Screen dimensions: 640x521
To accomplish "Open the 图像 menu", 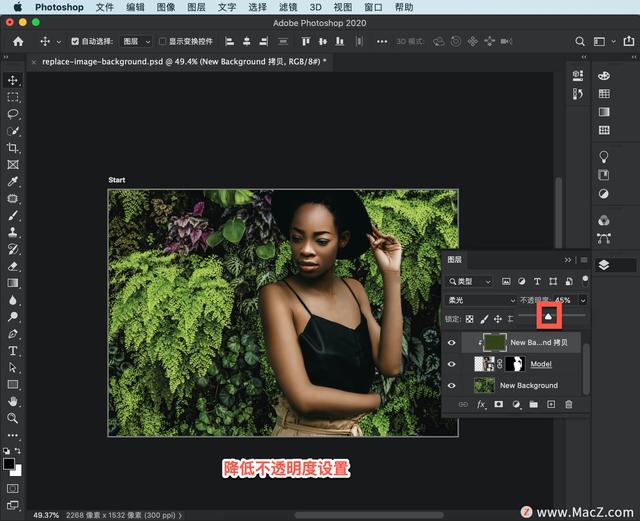I will pyautogui.click(x=166, y=7).
